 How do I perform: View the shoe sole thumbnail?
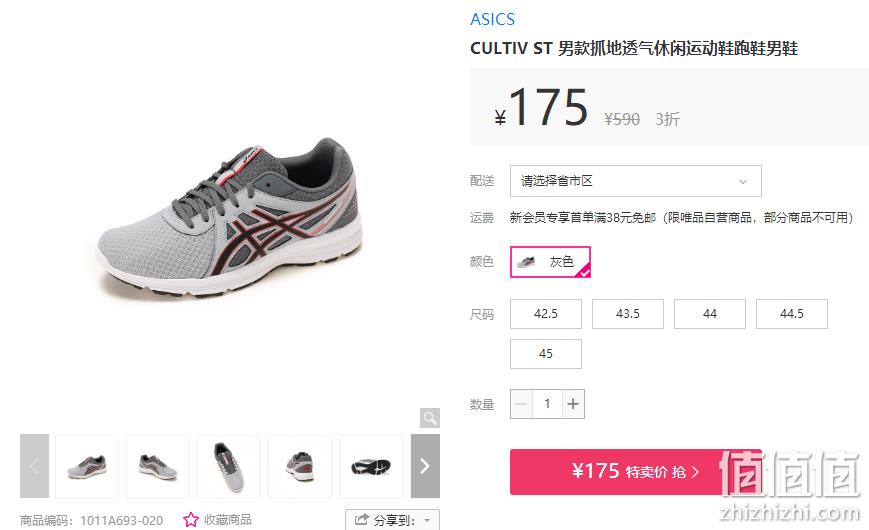[371, 466]
